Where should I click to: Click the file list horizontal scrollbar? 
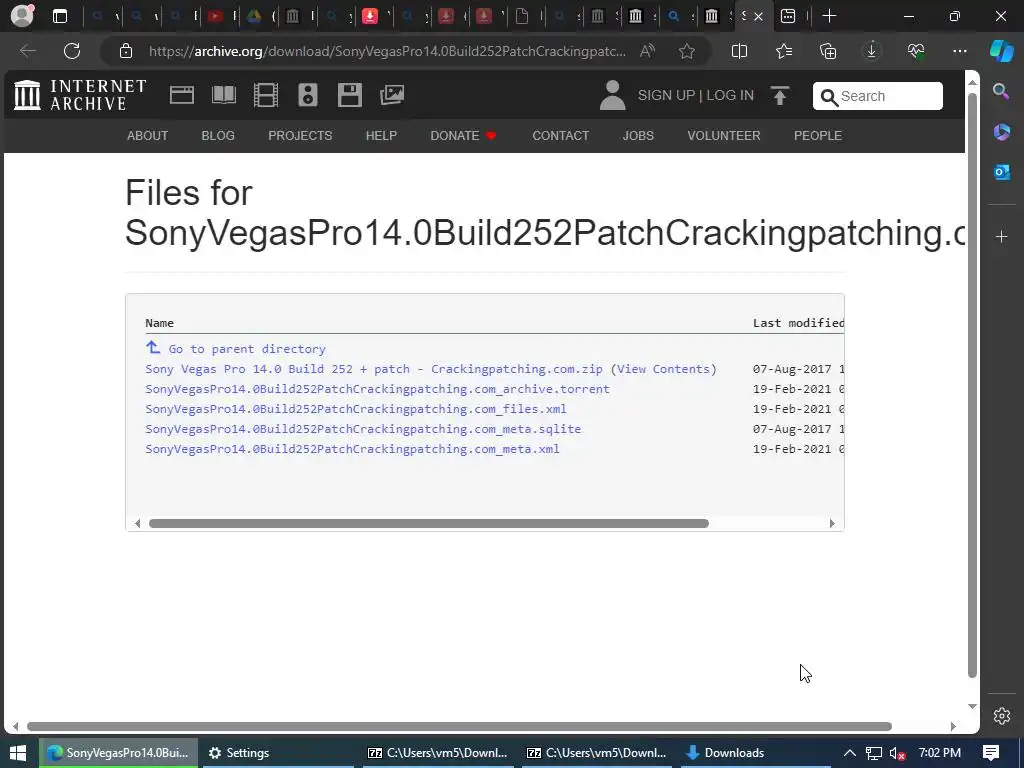pyautogui.click(x=428, y=523)
